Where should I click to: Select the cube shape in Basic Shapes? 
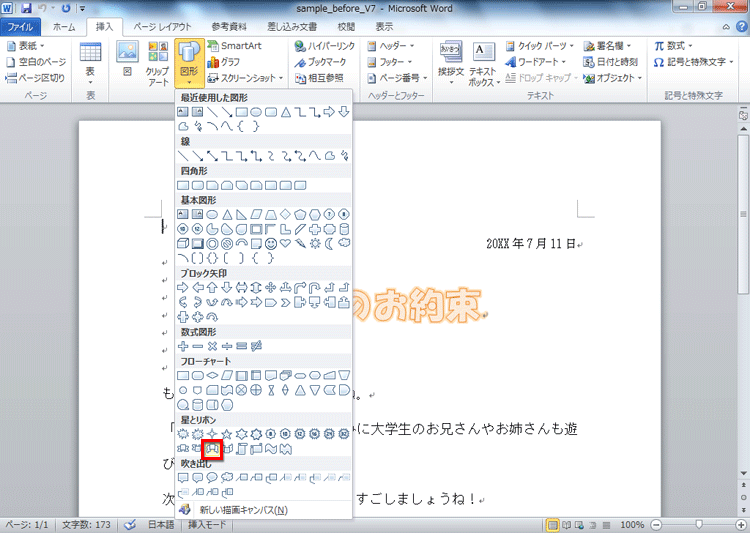(x=183, y=244)
